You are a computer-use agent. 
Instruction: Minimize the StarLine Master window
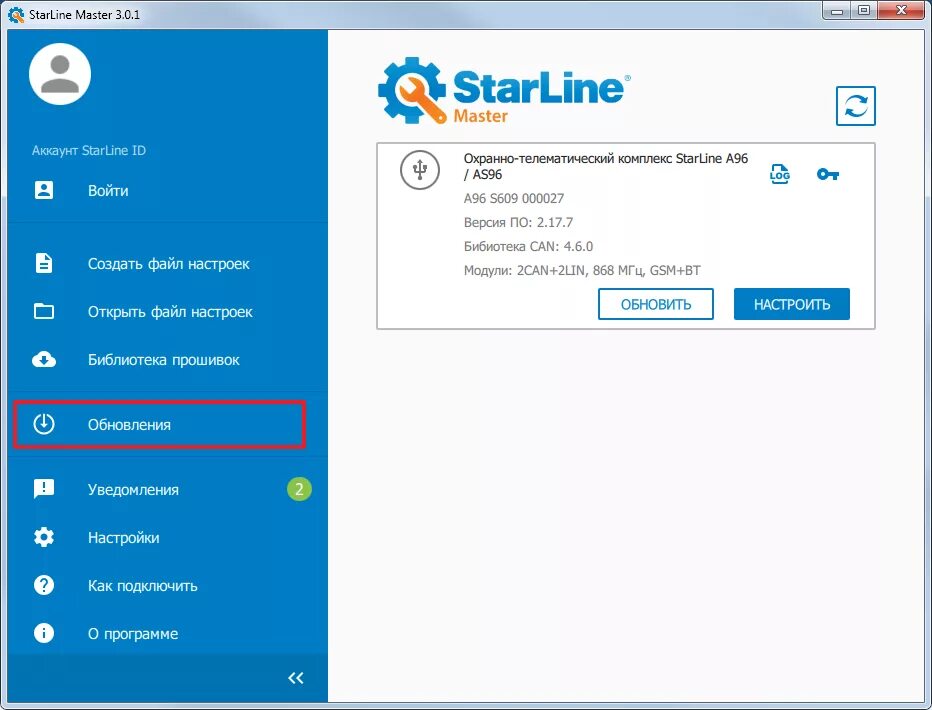(837, 11)
